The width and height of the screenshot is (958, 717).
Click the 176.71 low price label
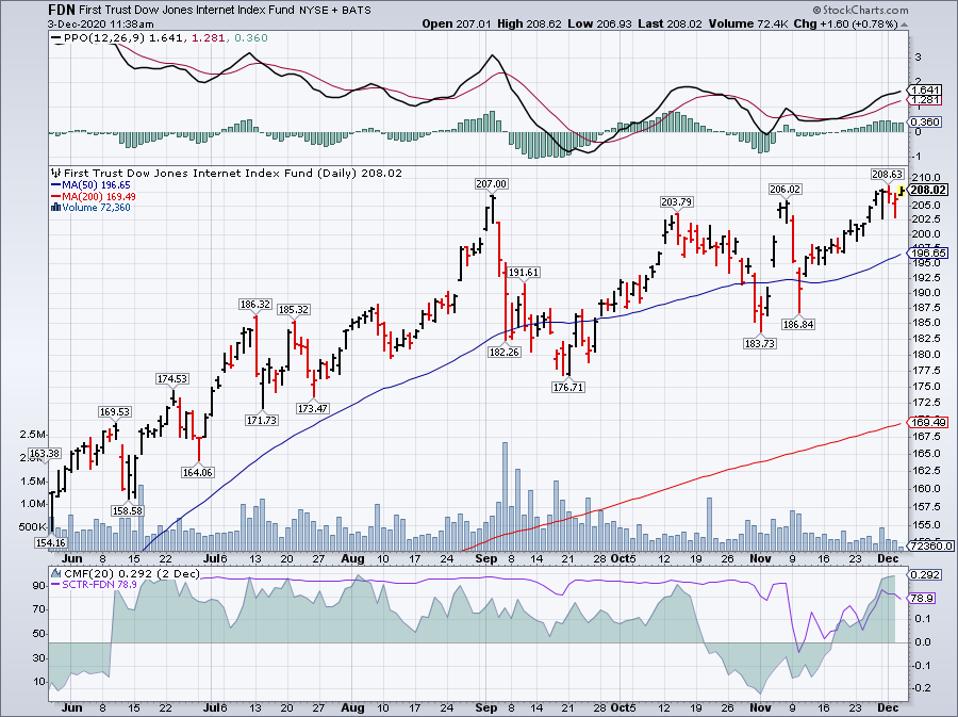pyautogui.click(x=568, y=387)
